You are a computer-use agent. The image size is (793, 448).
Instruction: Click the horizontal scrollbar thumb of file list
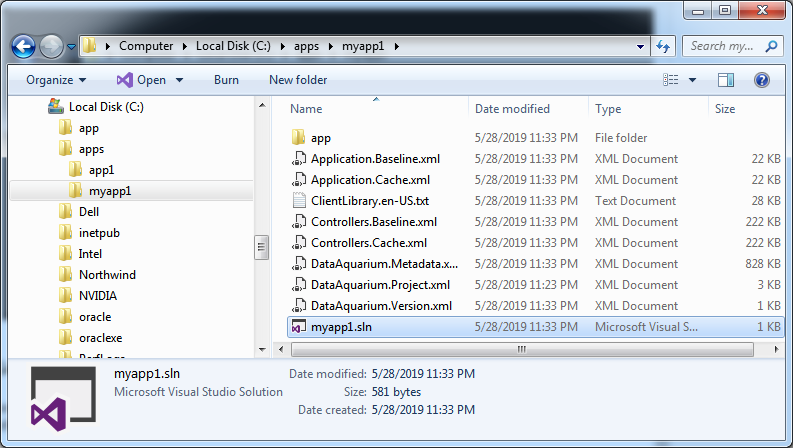(x=522, y=349)
